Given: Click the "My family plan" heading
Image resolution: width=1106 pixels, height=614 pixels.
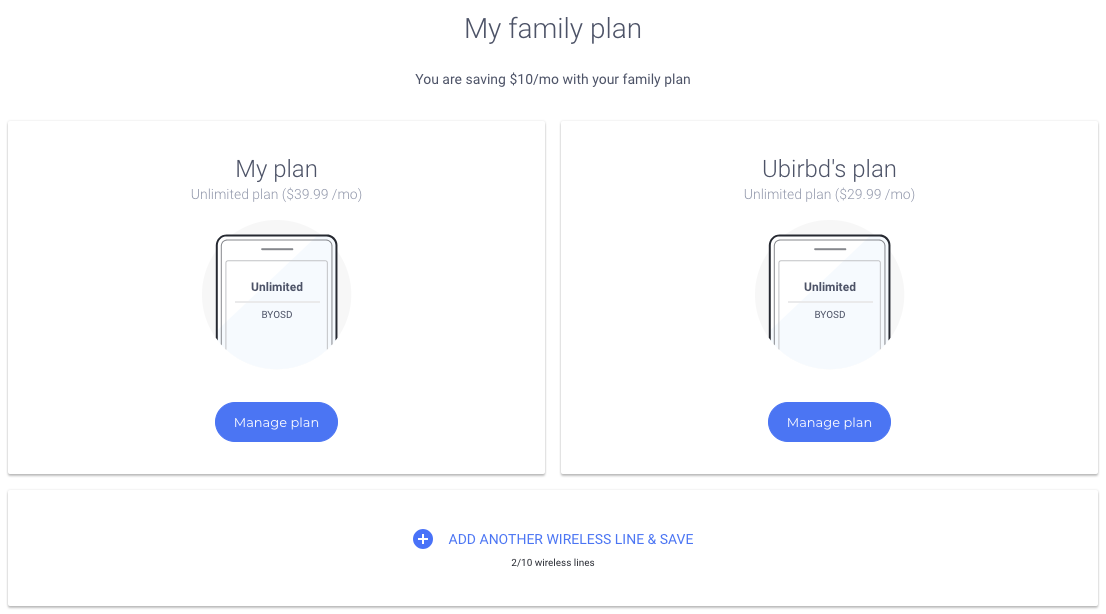Looking at the screenshot, I should [x=552, y=29].
